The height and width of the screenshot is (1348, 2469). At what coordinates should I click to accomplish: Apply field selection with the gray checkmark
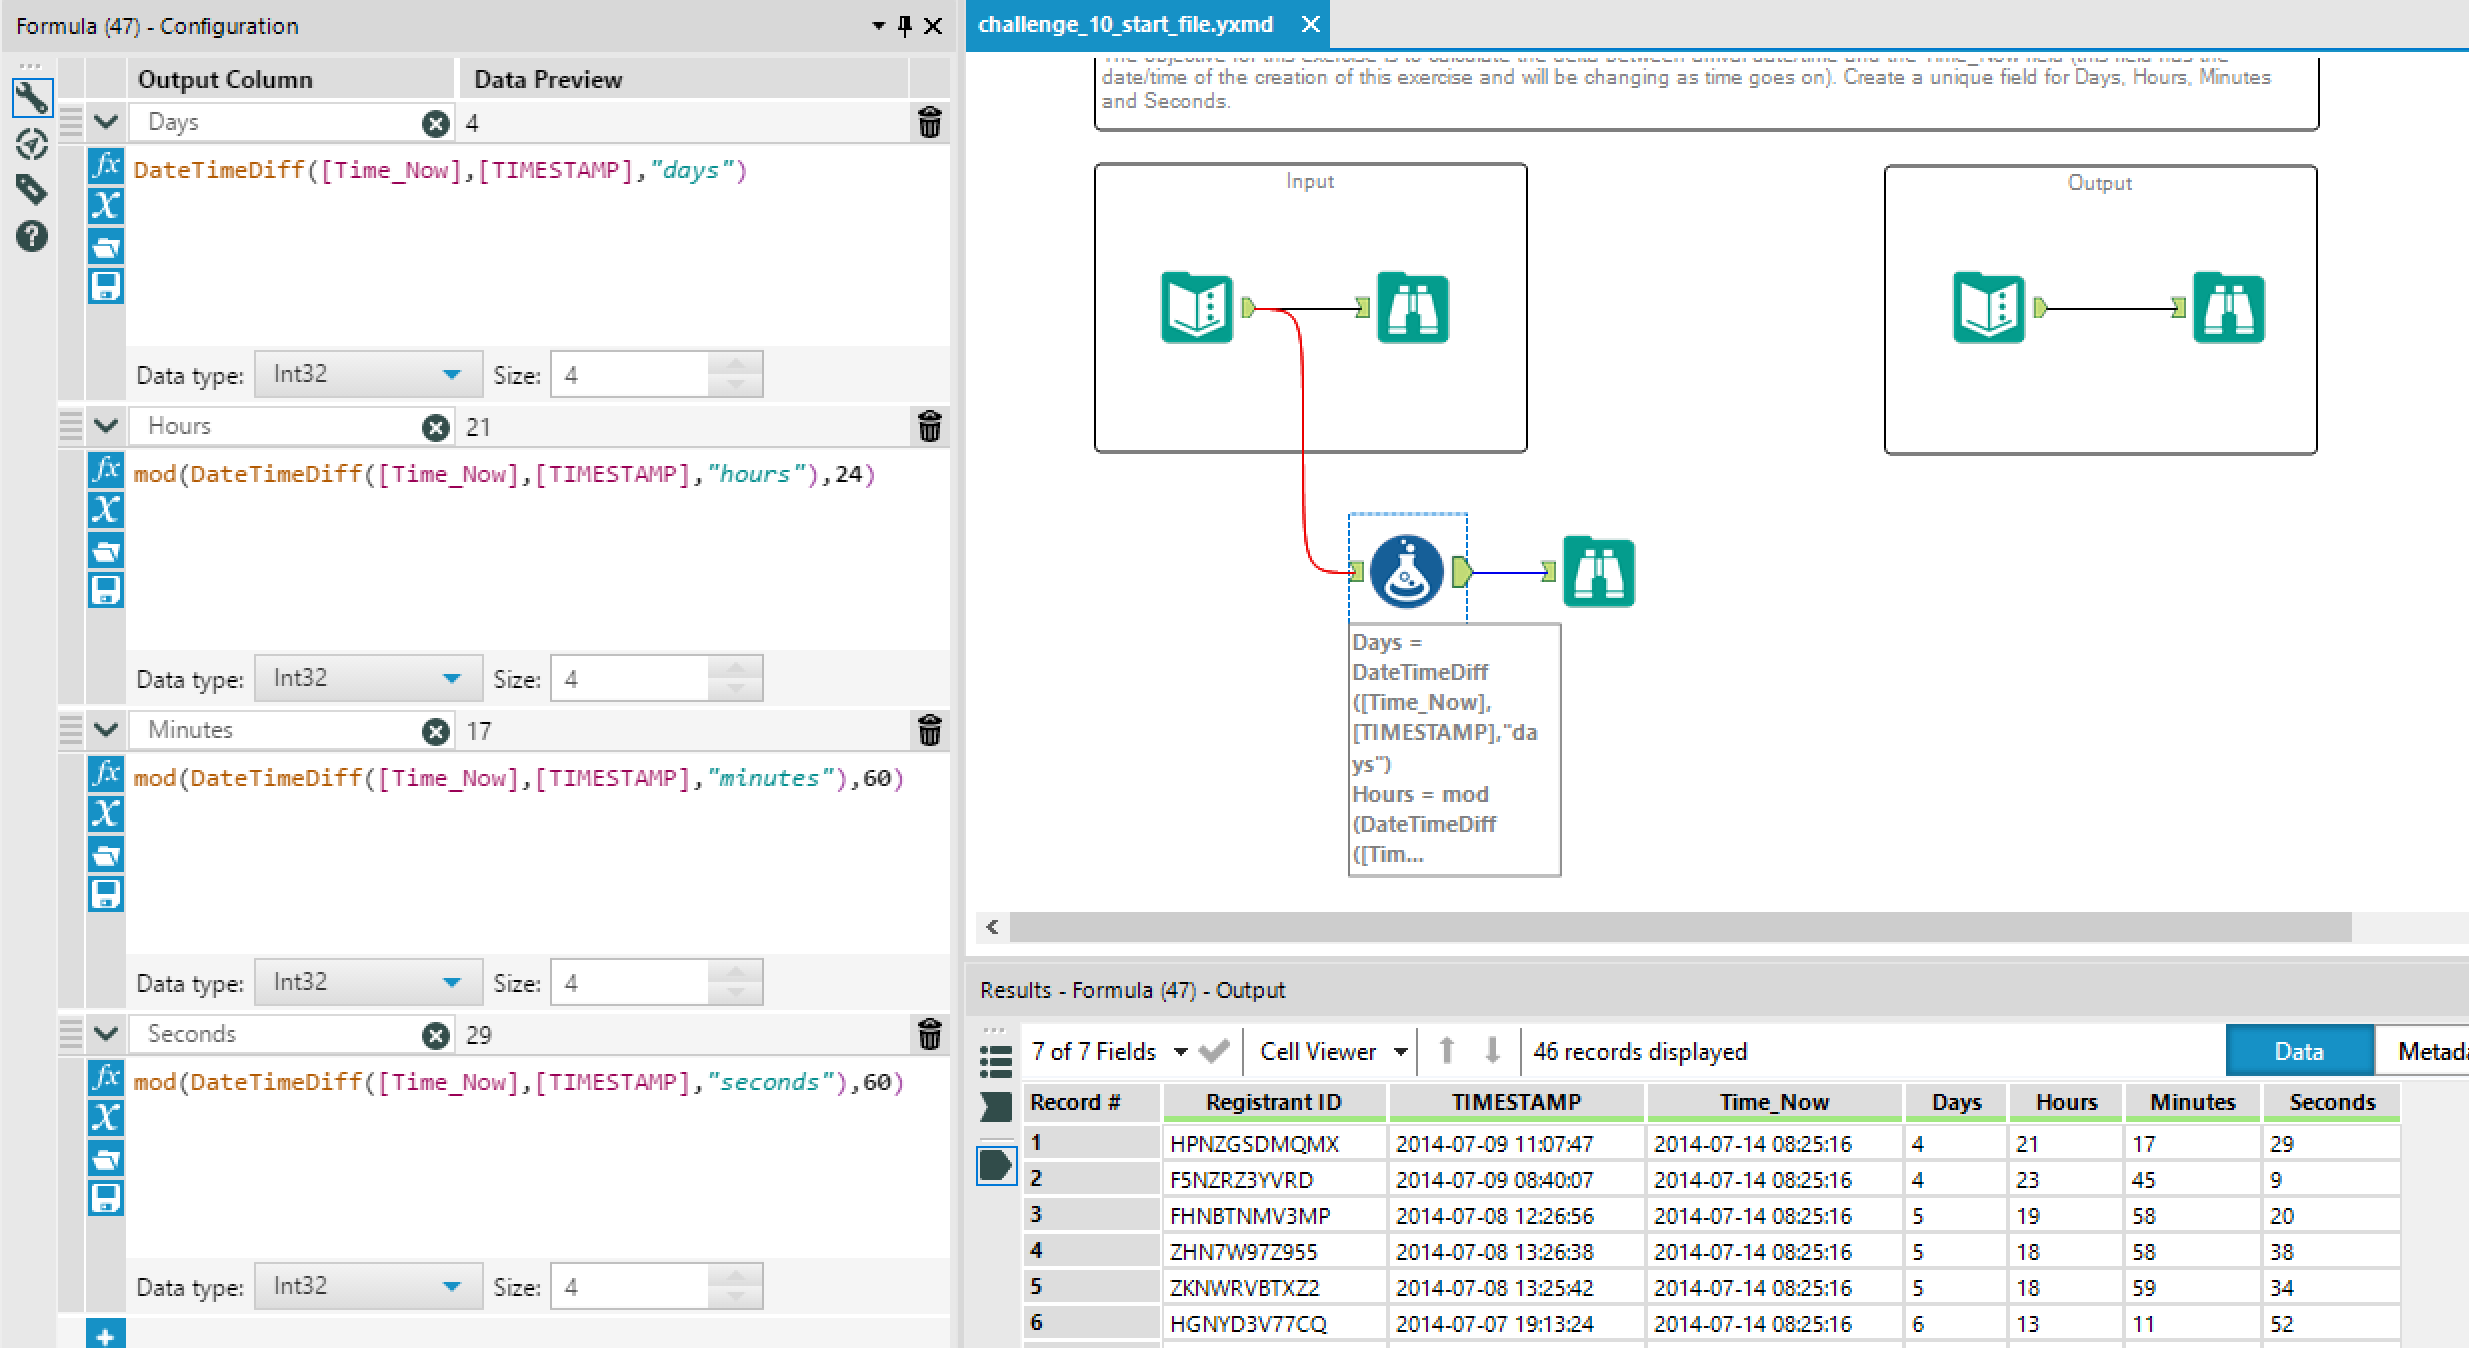coord(1215,1051)
